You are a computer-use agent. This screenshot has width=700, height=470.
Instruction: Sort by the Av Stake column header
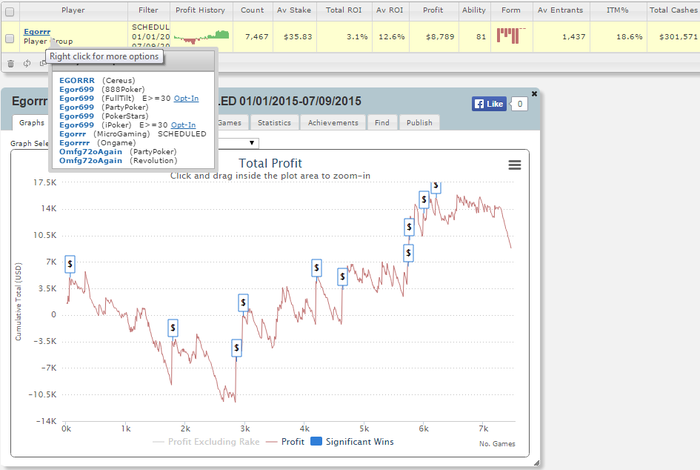pos(294,10)
